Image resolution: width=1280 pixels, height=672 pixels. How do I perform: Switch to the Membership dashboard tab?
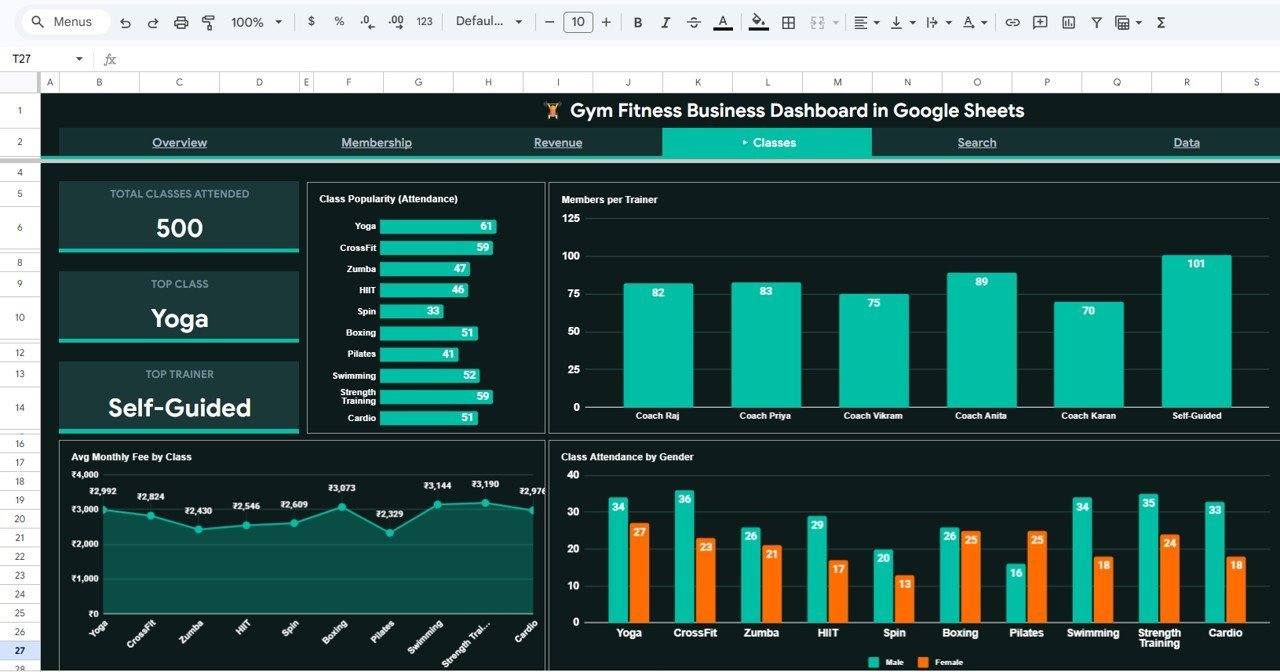pos(376,143)
